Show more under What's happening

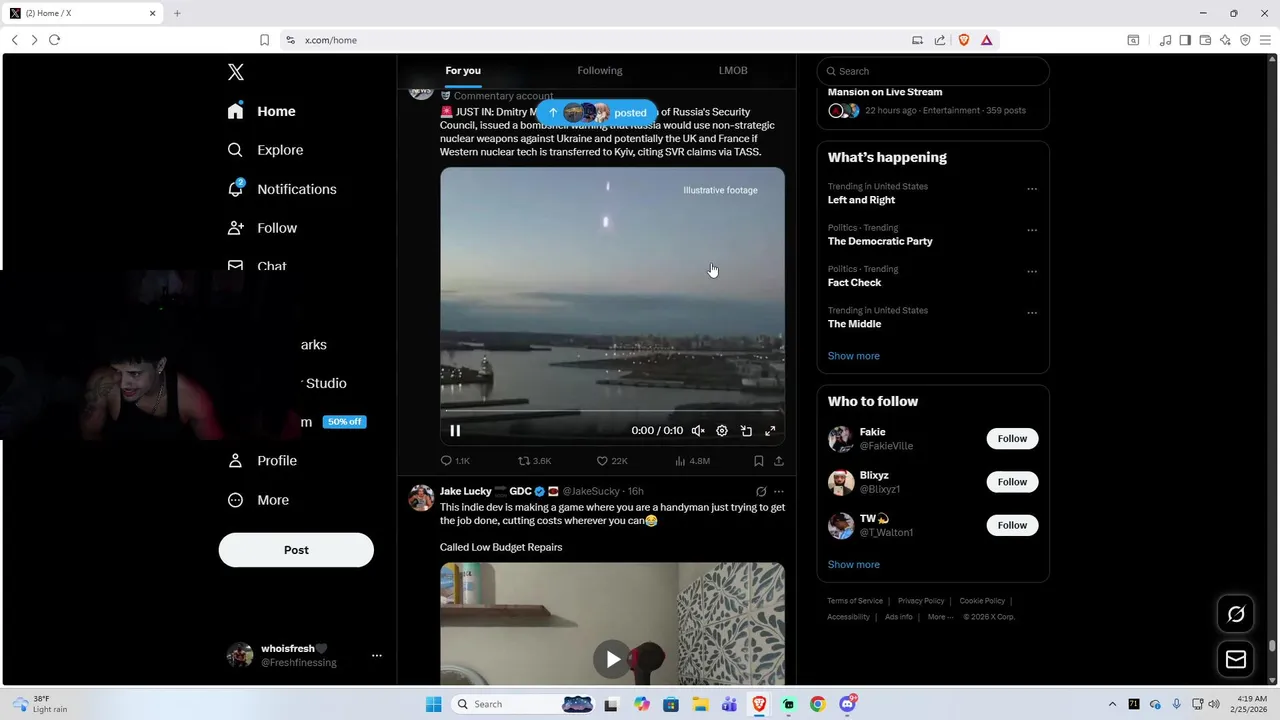click(x=853, y=356)
